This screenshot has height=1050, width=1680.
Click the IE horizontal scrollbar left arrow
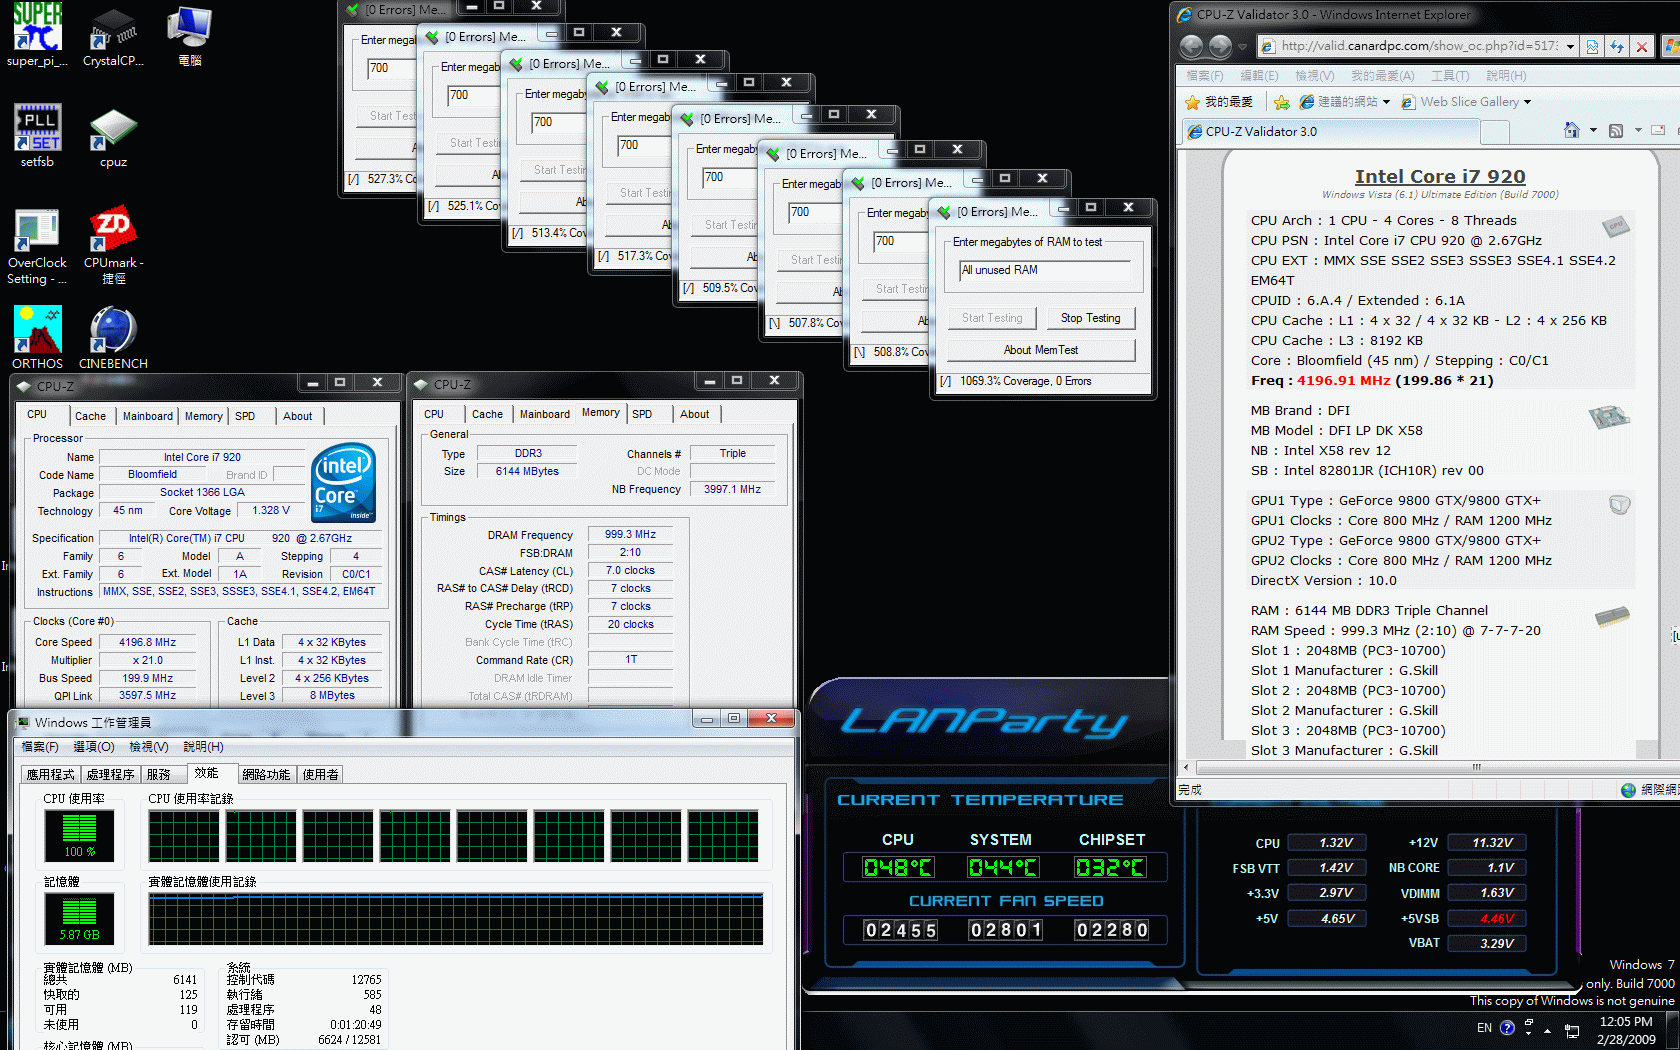pyautogui.click(x=1186, y=768)
